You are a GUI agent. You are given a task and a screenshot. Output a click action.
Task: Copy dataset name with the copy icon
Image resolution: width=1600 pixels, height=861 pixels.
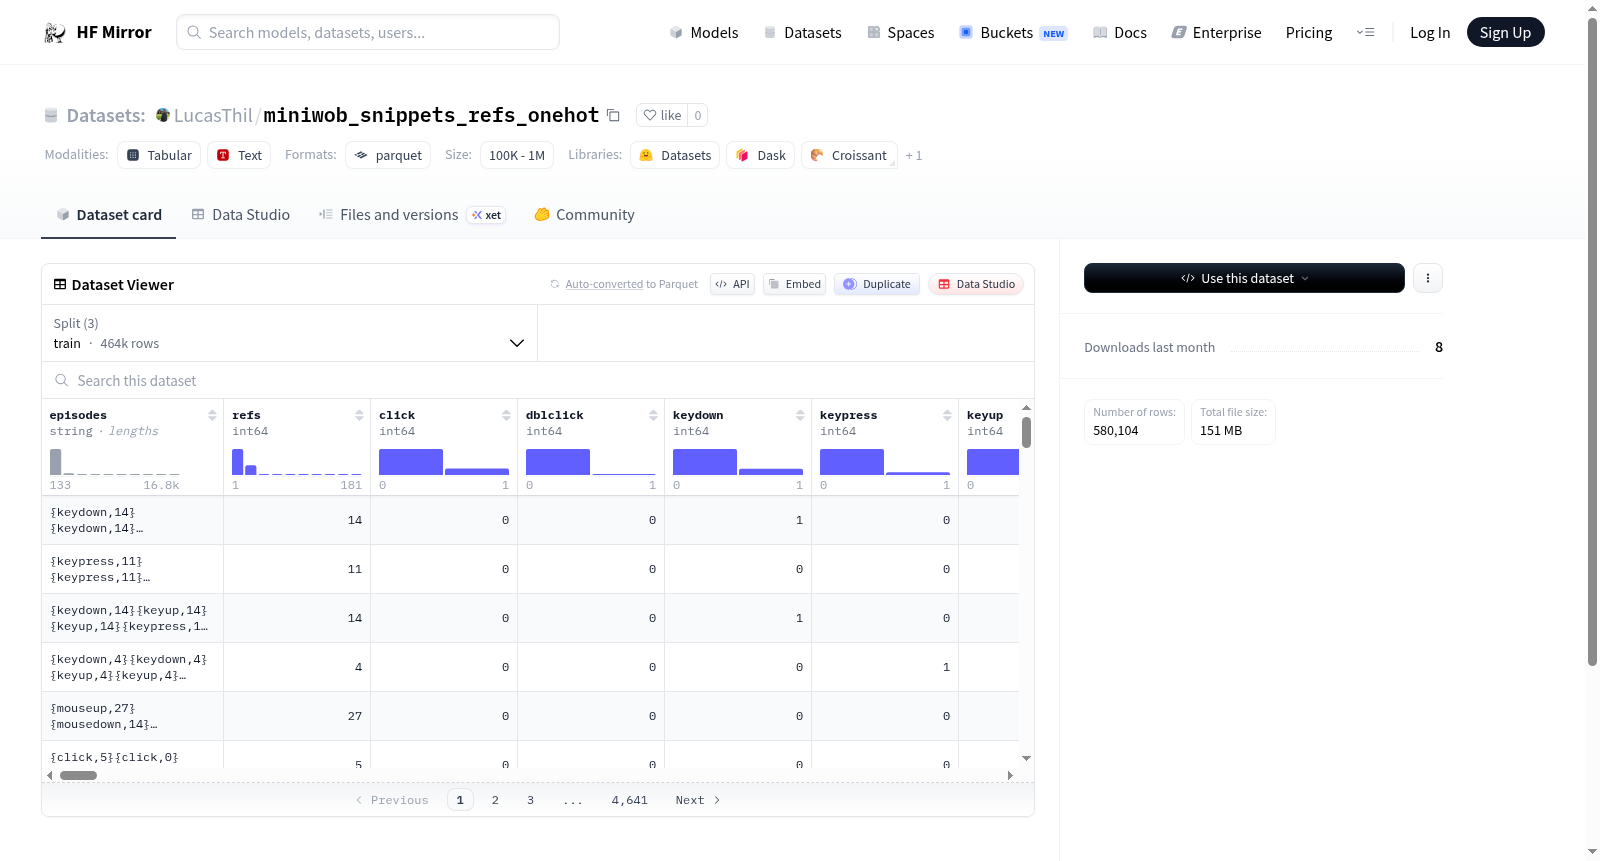point(613,116)
